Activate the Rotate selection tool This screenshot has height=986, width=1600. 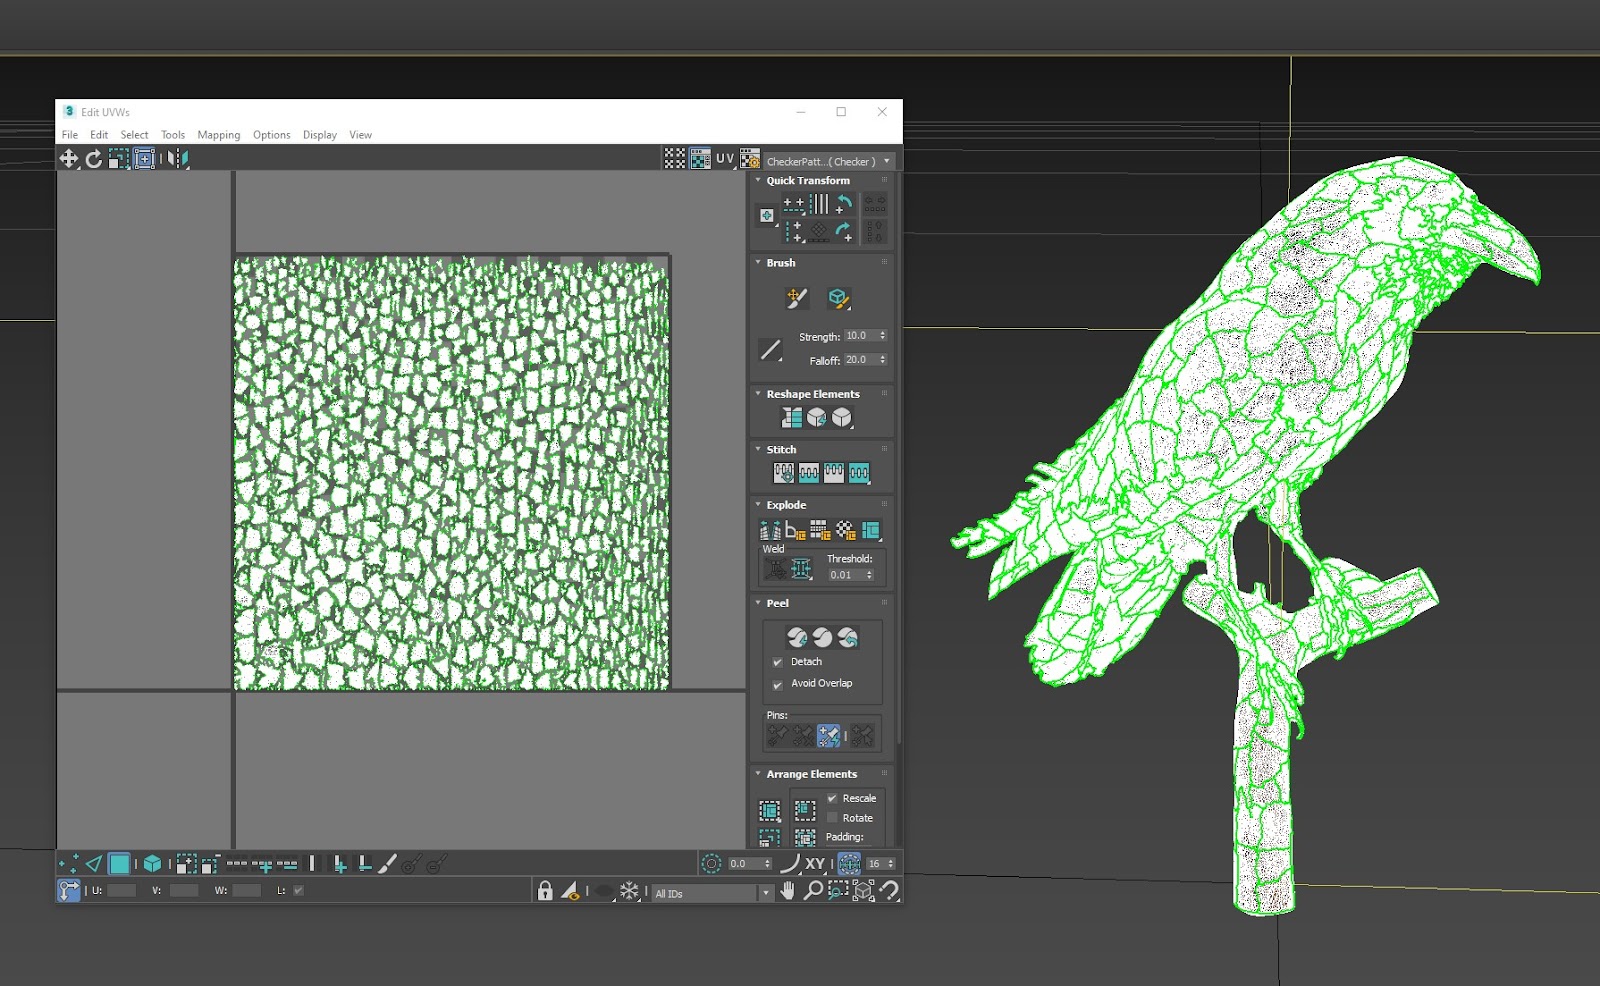[93, 159]
